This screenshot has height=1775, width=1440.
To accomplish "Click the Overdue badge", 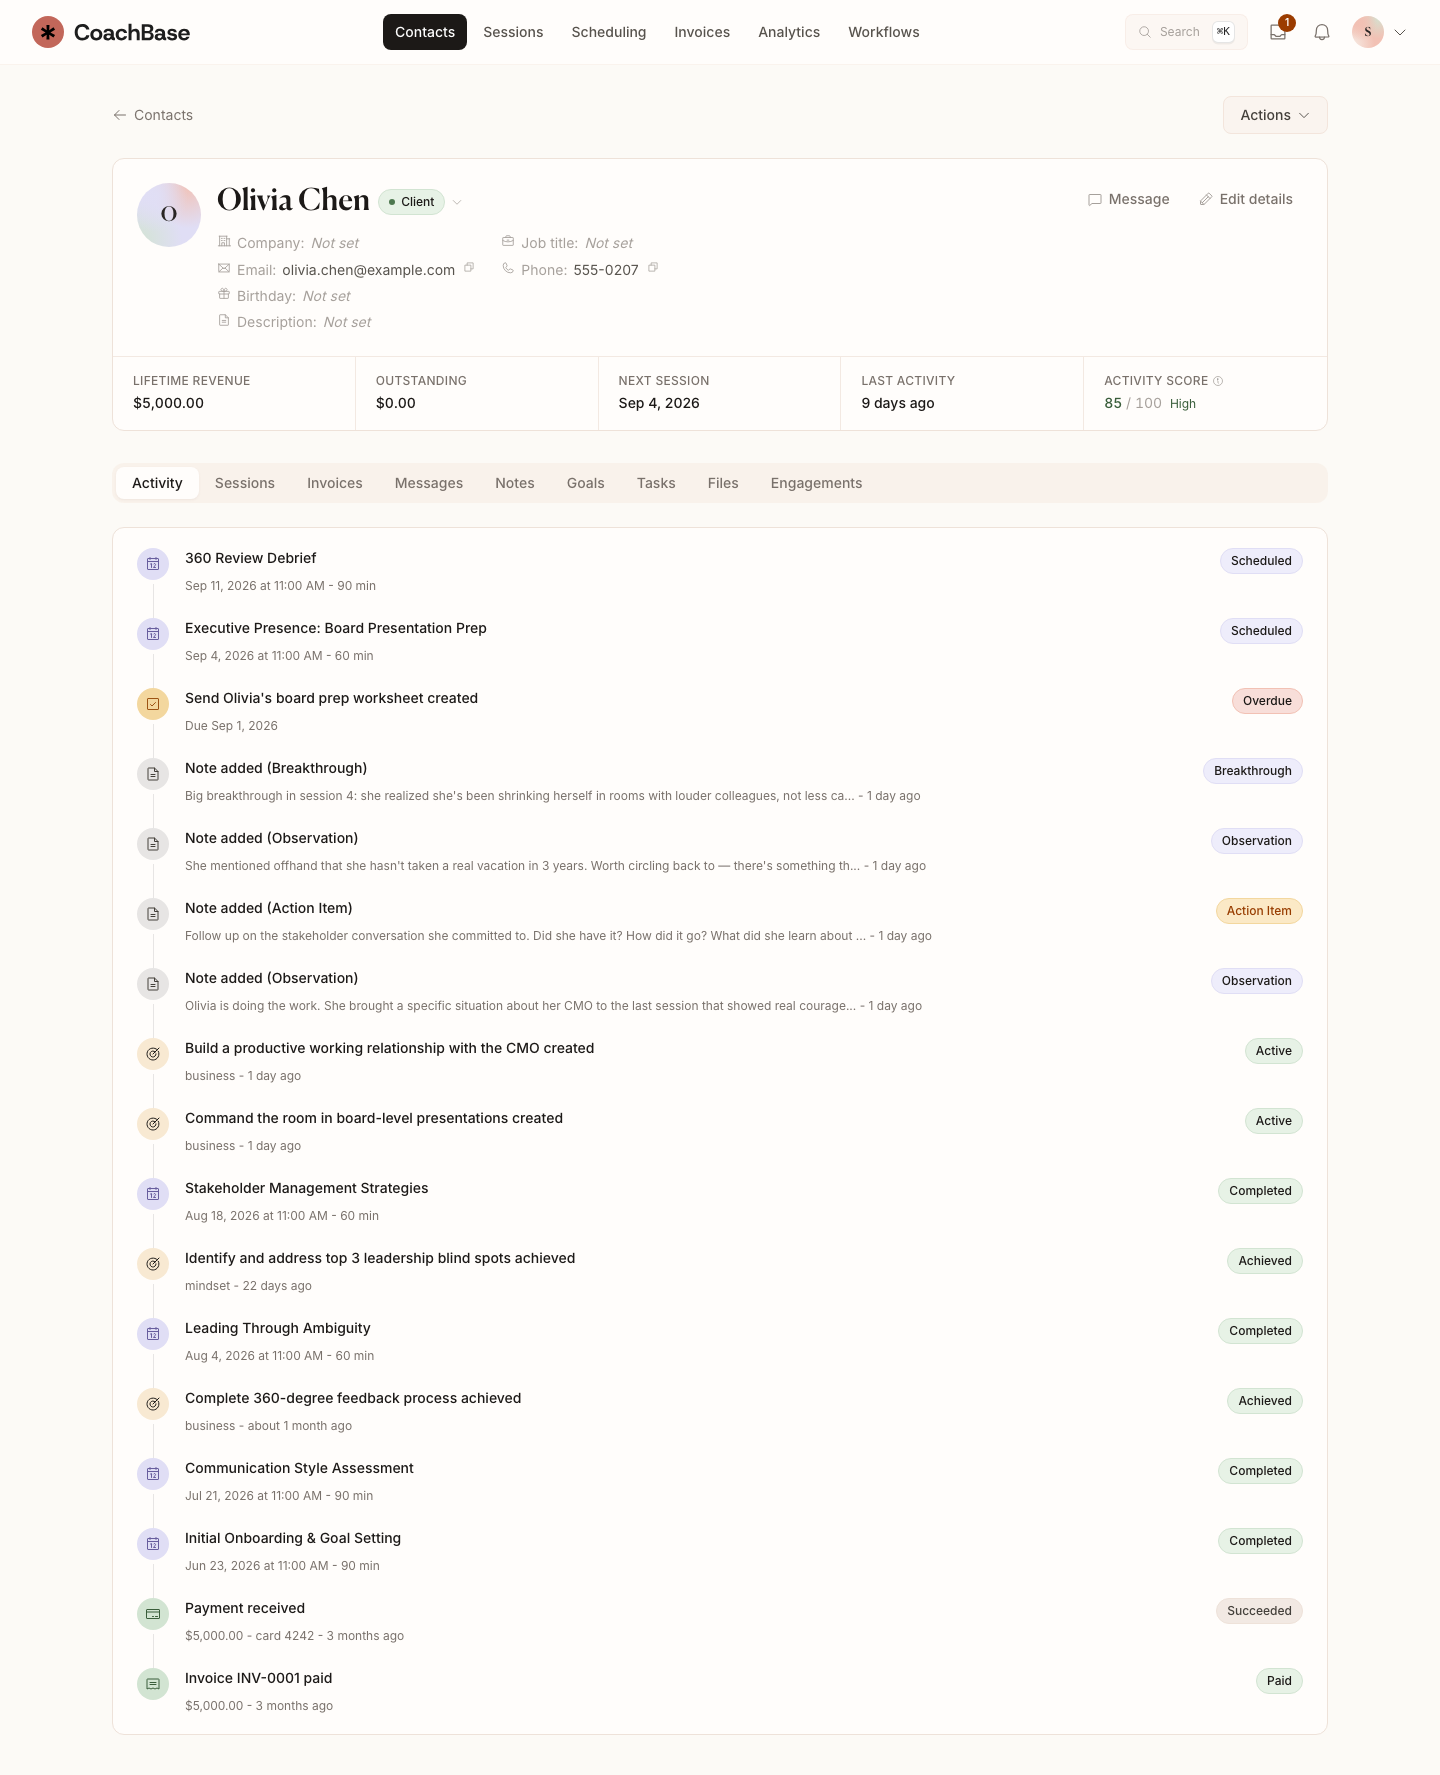I will [1267, 701].
